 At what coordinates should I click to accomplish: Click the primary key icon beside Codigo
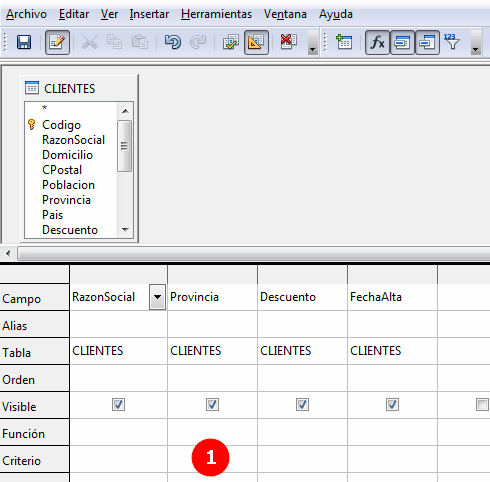(x=32, y=125)
